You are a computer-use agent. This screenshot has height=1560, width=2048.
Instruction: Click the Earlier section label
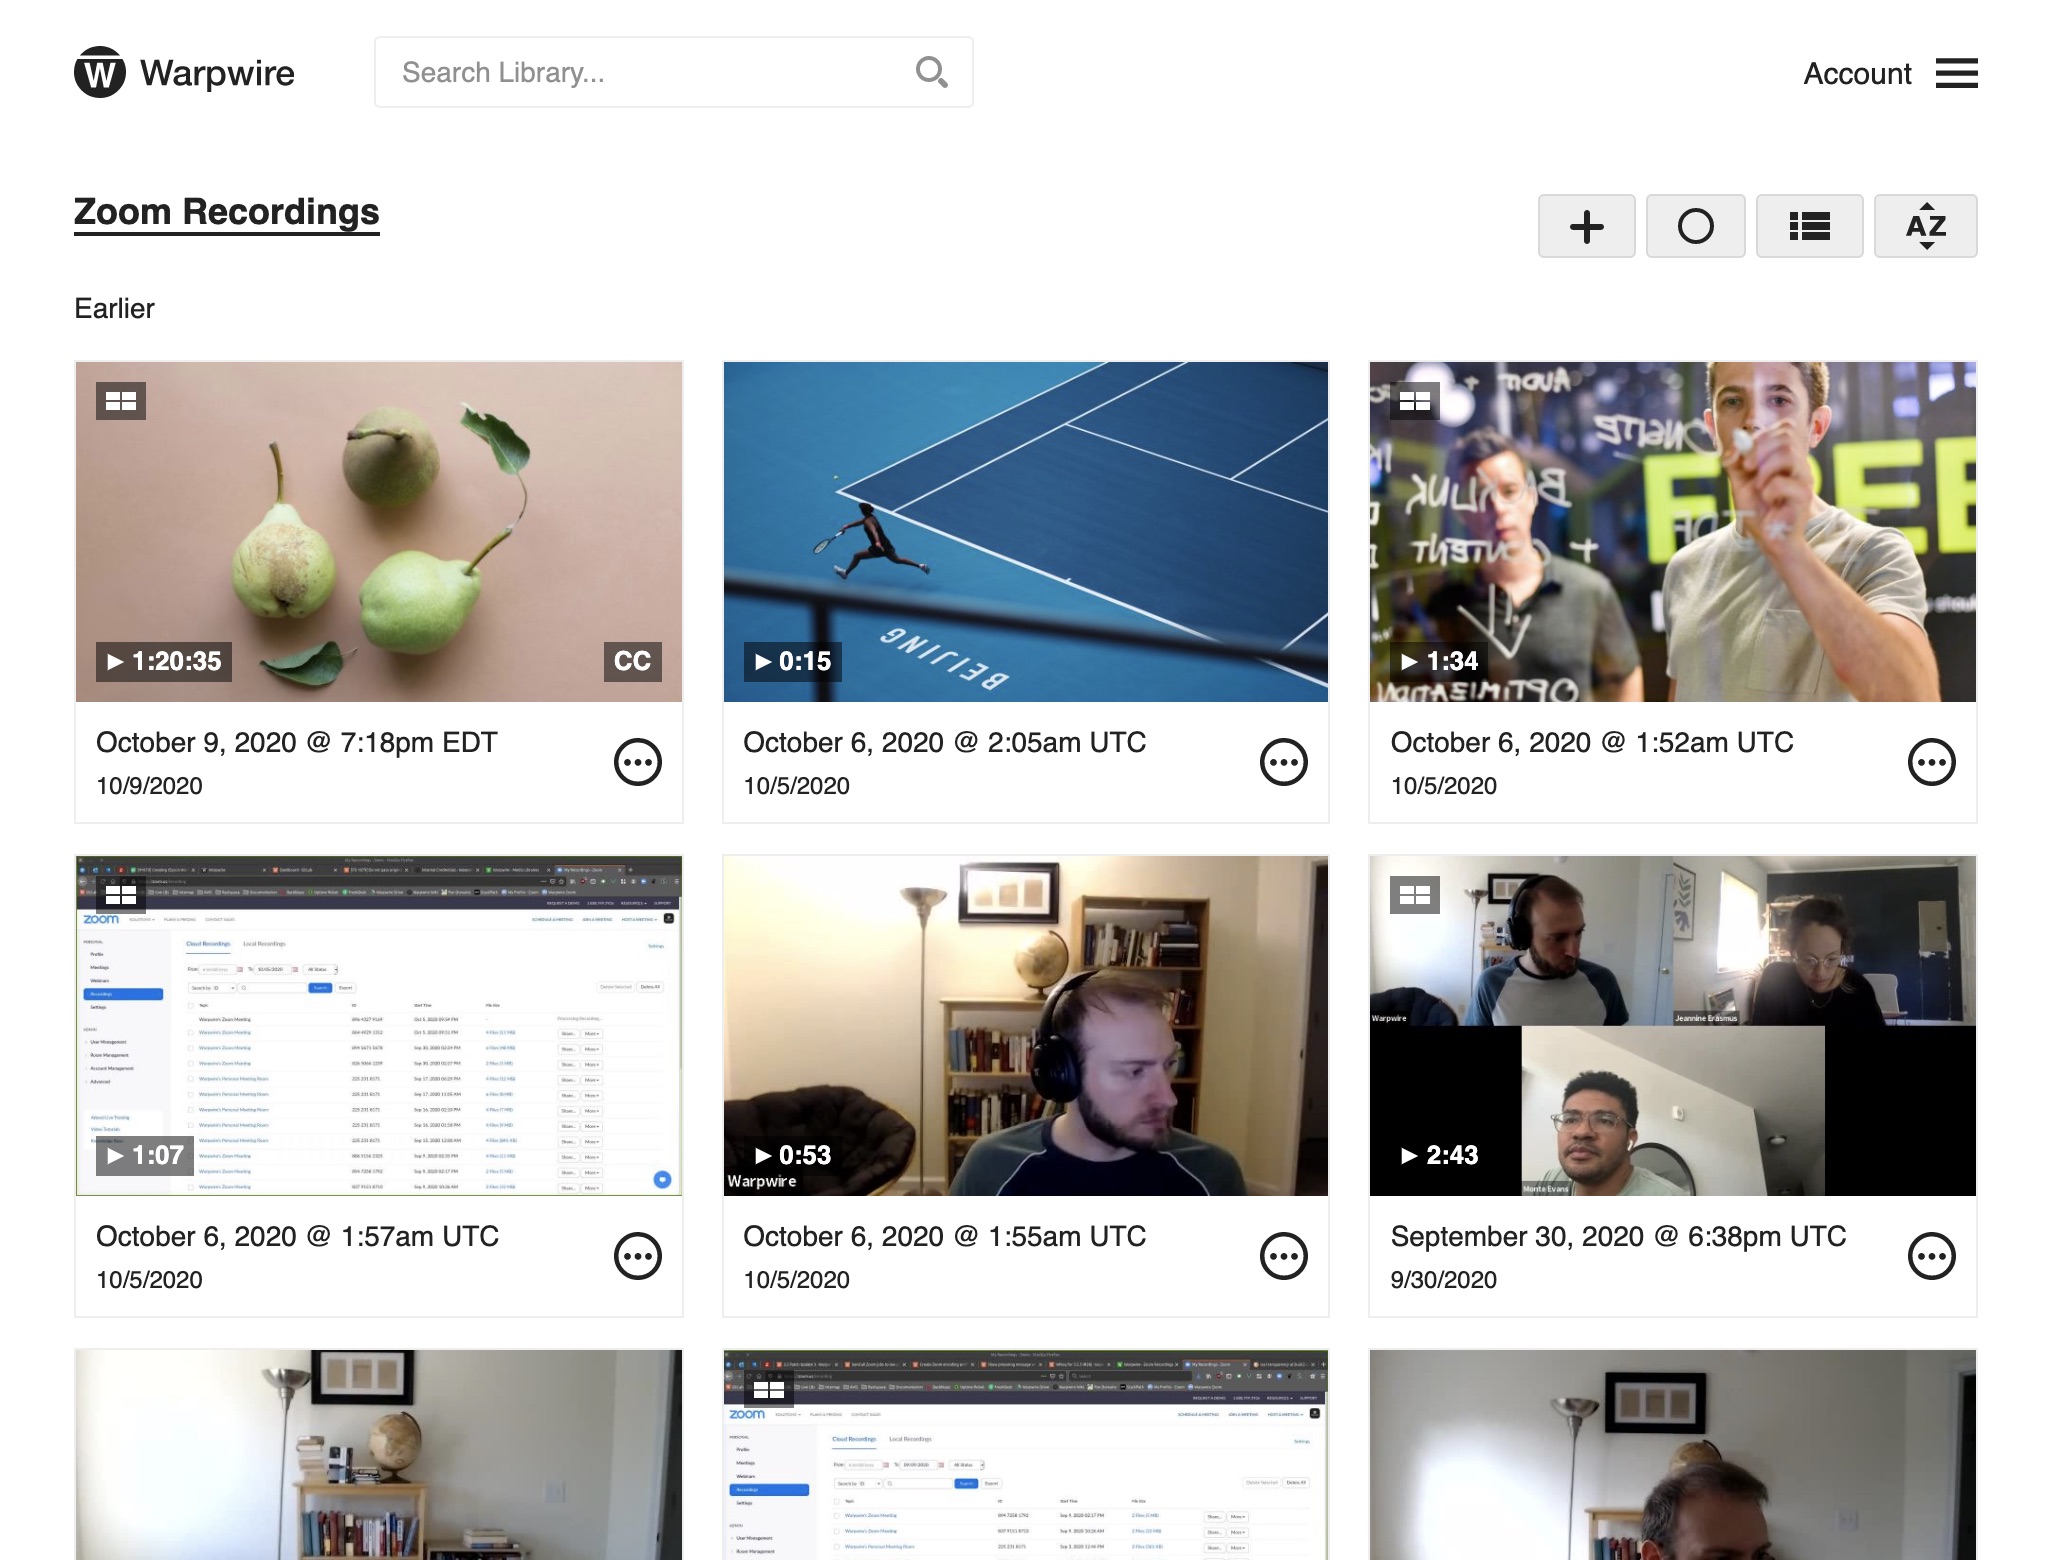[113, 308]
